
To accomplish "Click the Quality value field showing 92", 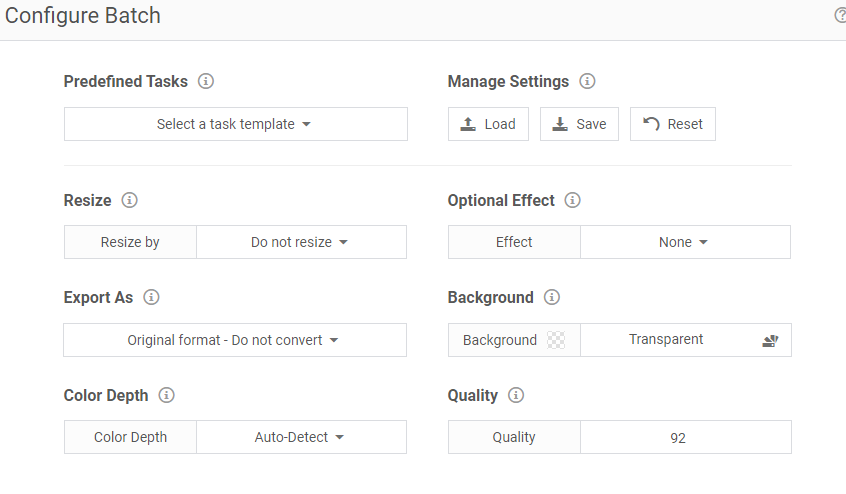I will [x=686, y=437].
